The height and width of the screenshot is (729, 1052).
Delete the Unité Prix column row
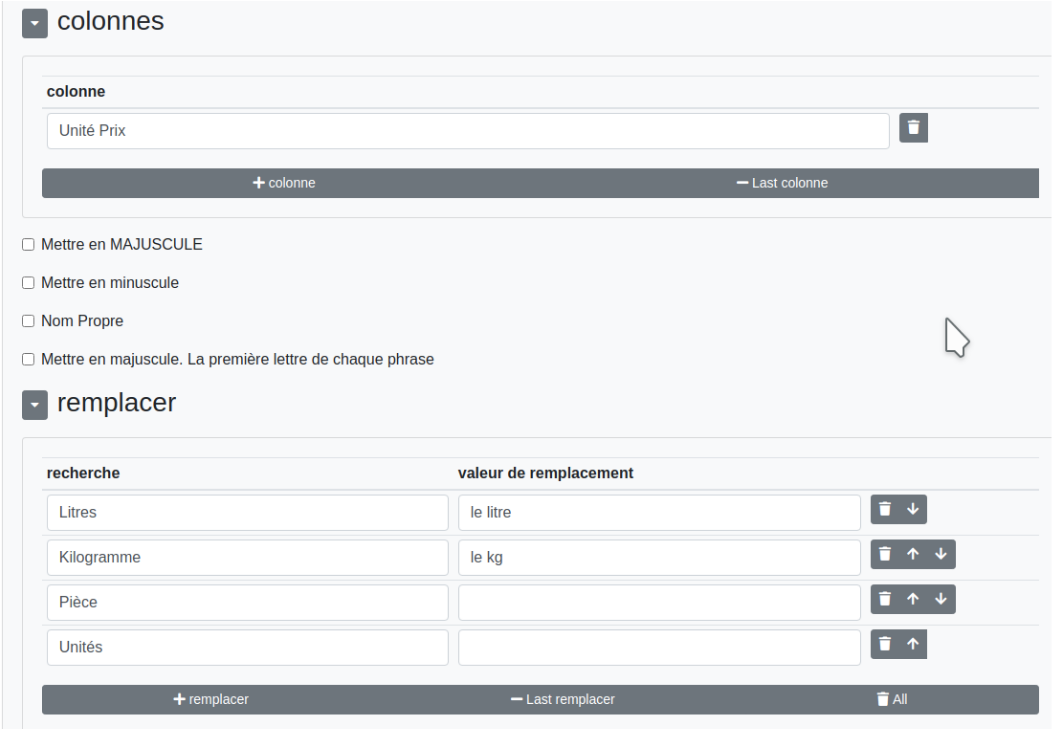tap(913, 128)
